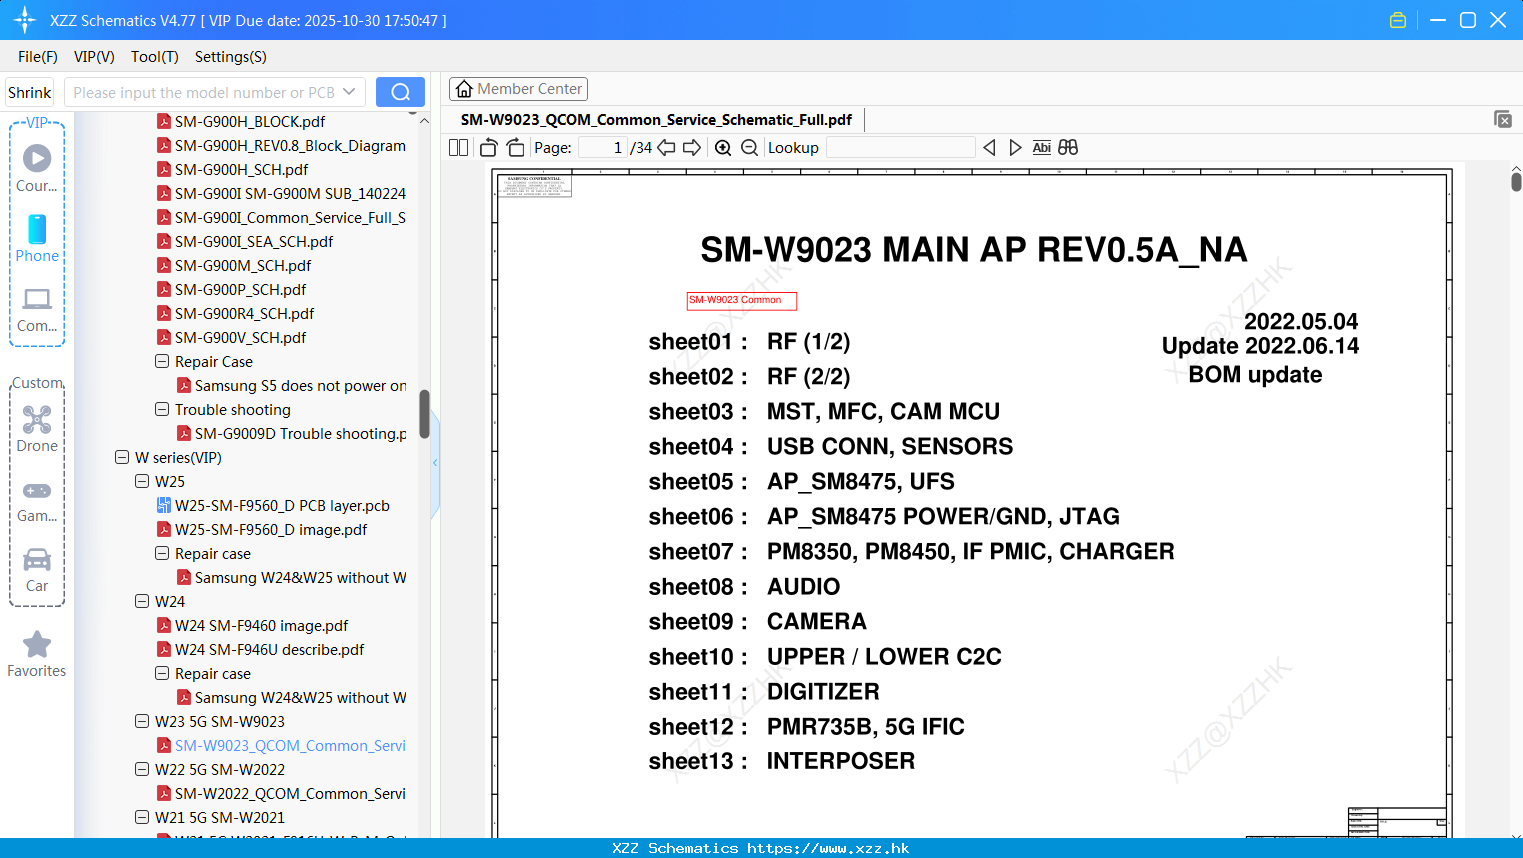Open the model number dropdown arrow
This screenshot has width=1523, height=858.
(349, 92)
